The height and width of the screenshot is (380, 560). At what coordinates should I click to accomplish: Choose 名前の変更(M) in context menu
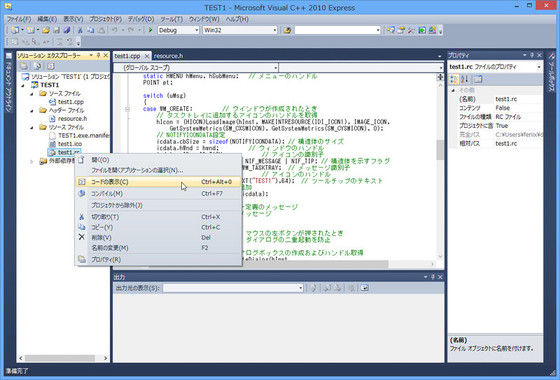click(158, 248)
